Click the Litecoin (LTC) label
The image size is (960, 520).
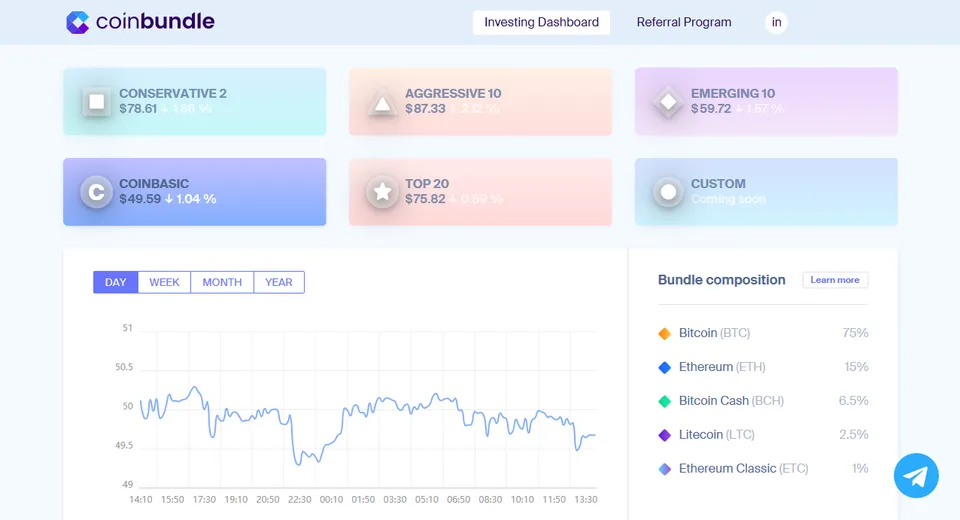pyautogui.click(x=717, y=435)
